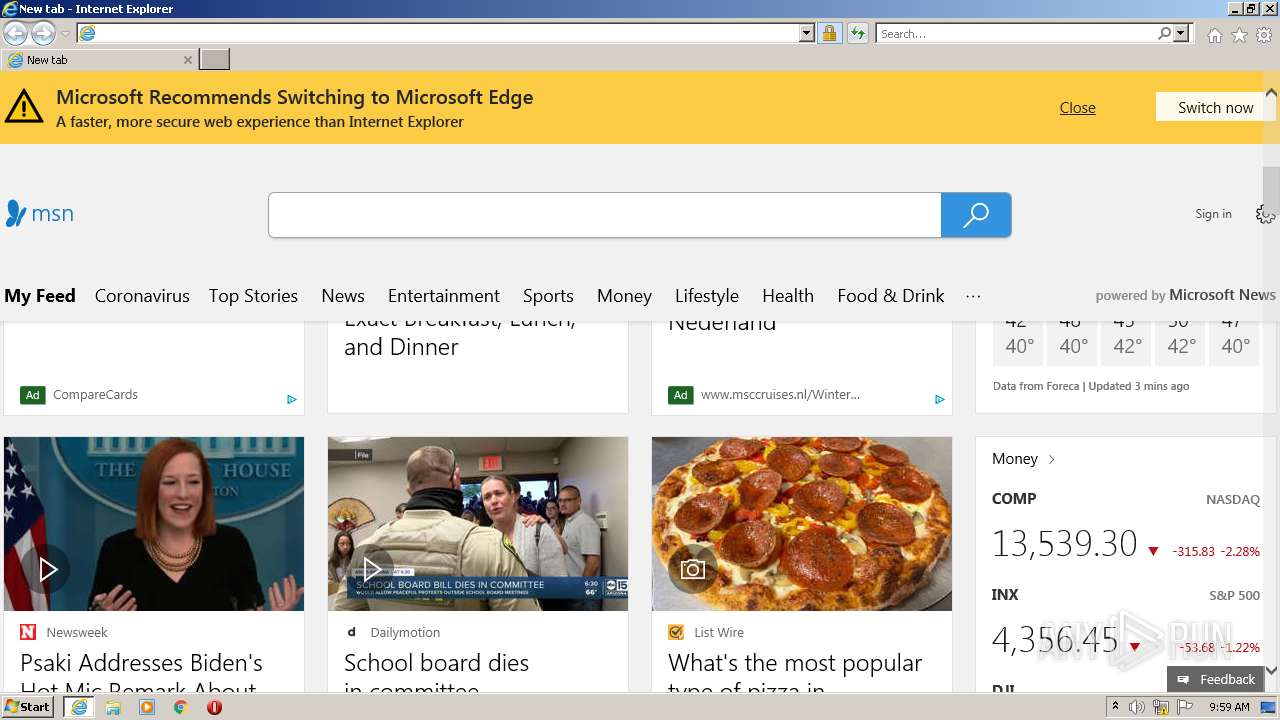This screenshot has height=720, width=1280.
Task: Click AdChoices icon on msccruises ad
Action: pos(940,399)
